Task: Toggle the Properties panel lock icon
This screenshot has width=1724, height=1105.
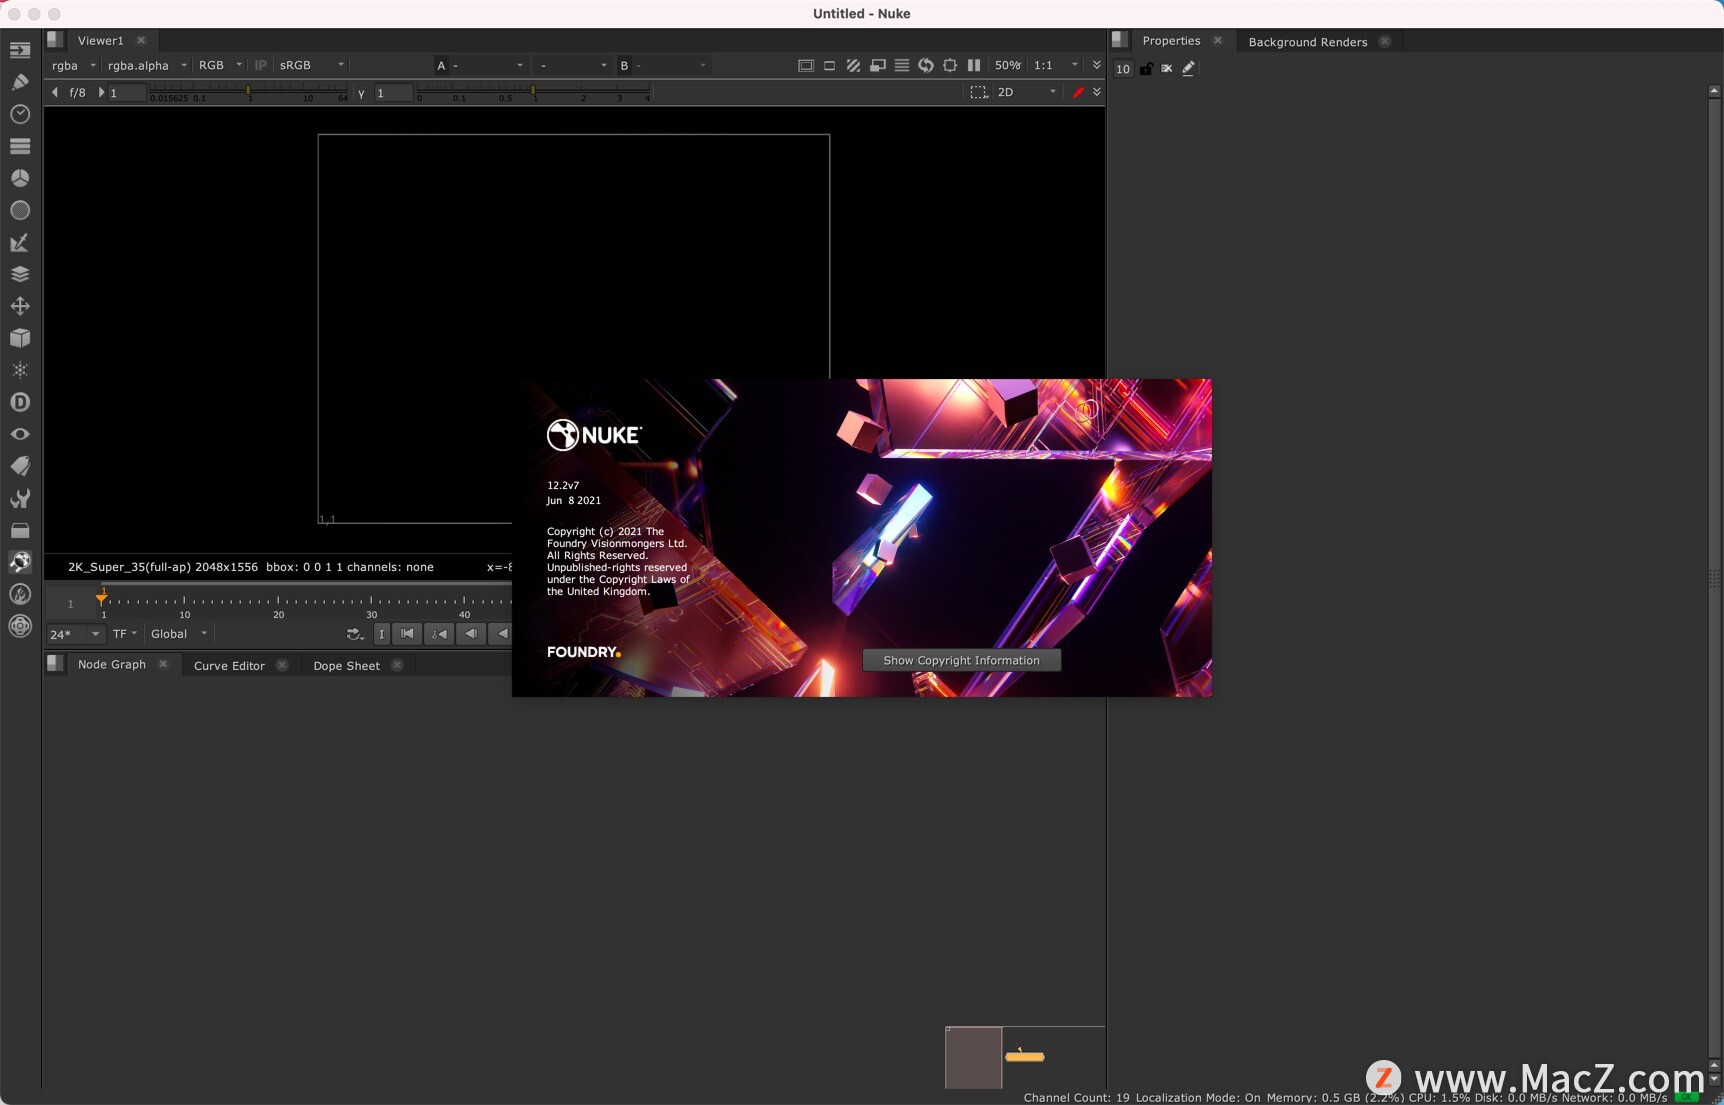Action: pos(1146,68)
